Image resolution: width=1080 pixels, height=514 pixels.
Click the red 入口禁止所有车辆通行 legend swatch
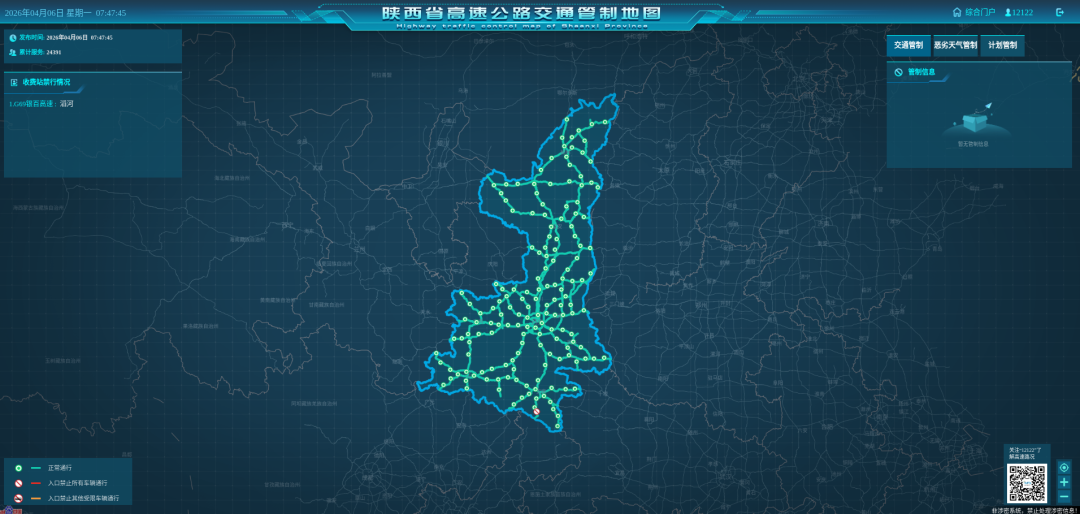37,483
